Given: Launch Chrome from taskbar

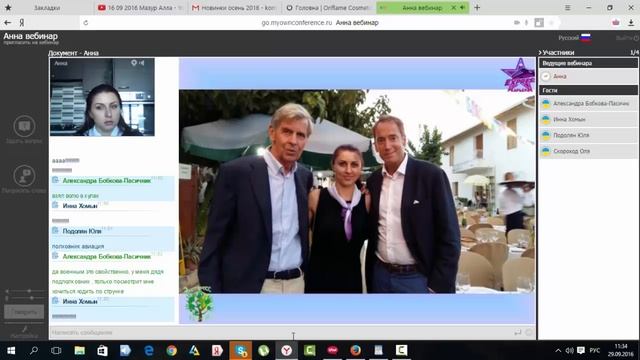Looking at the screenshot, I should (171, 350).
